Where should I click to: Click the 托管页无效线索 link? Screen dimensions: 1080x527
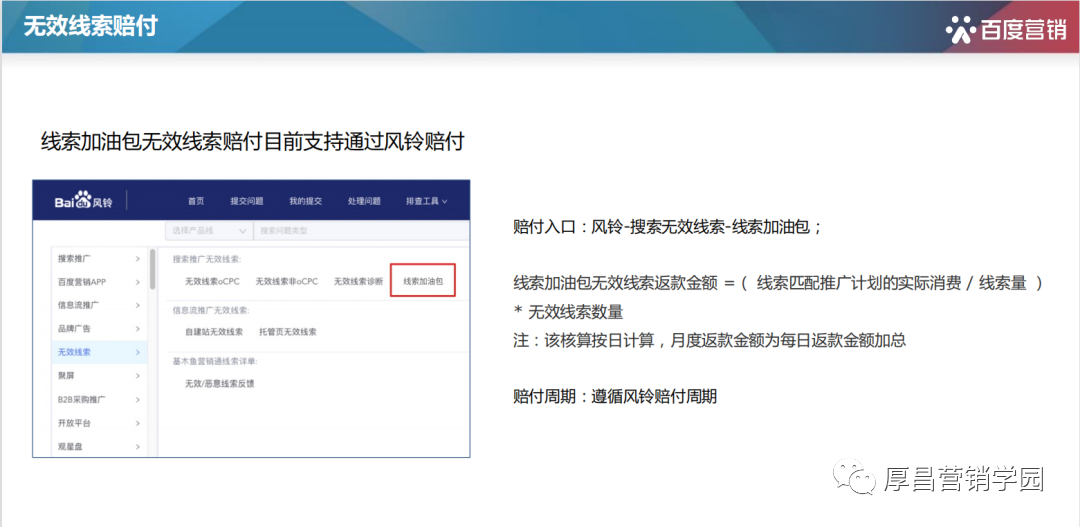[288, 332]
